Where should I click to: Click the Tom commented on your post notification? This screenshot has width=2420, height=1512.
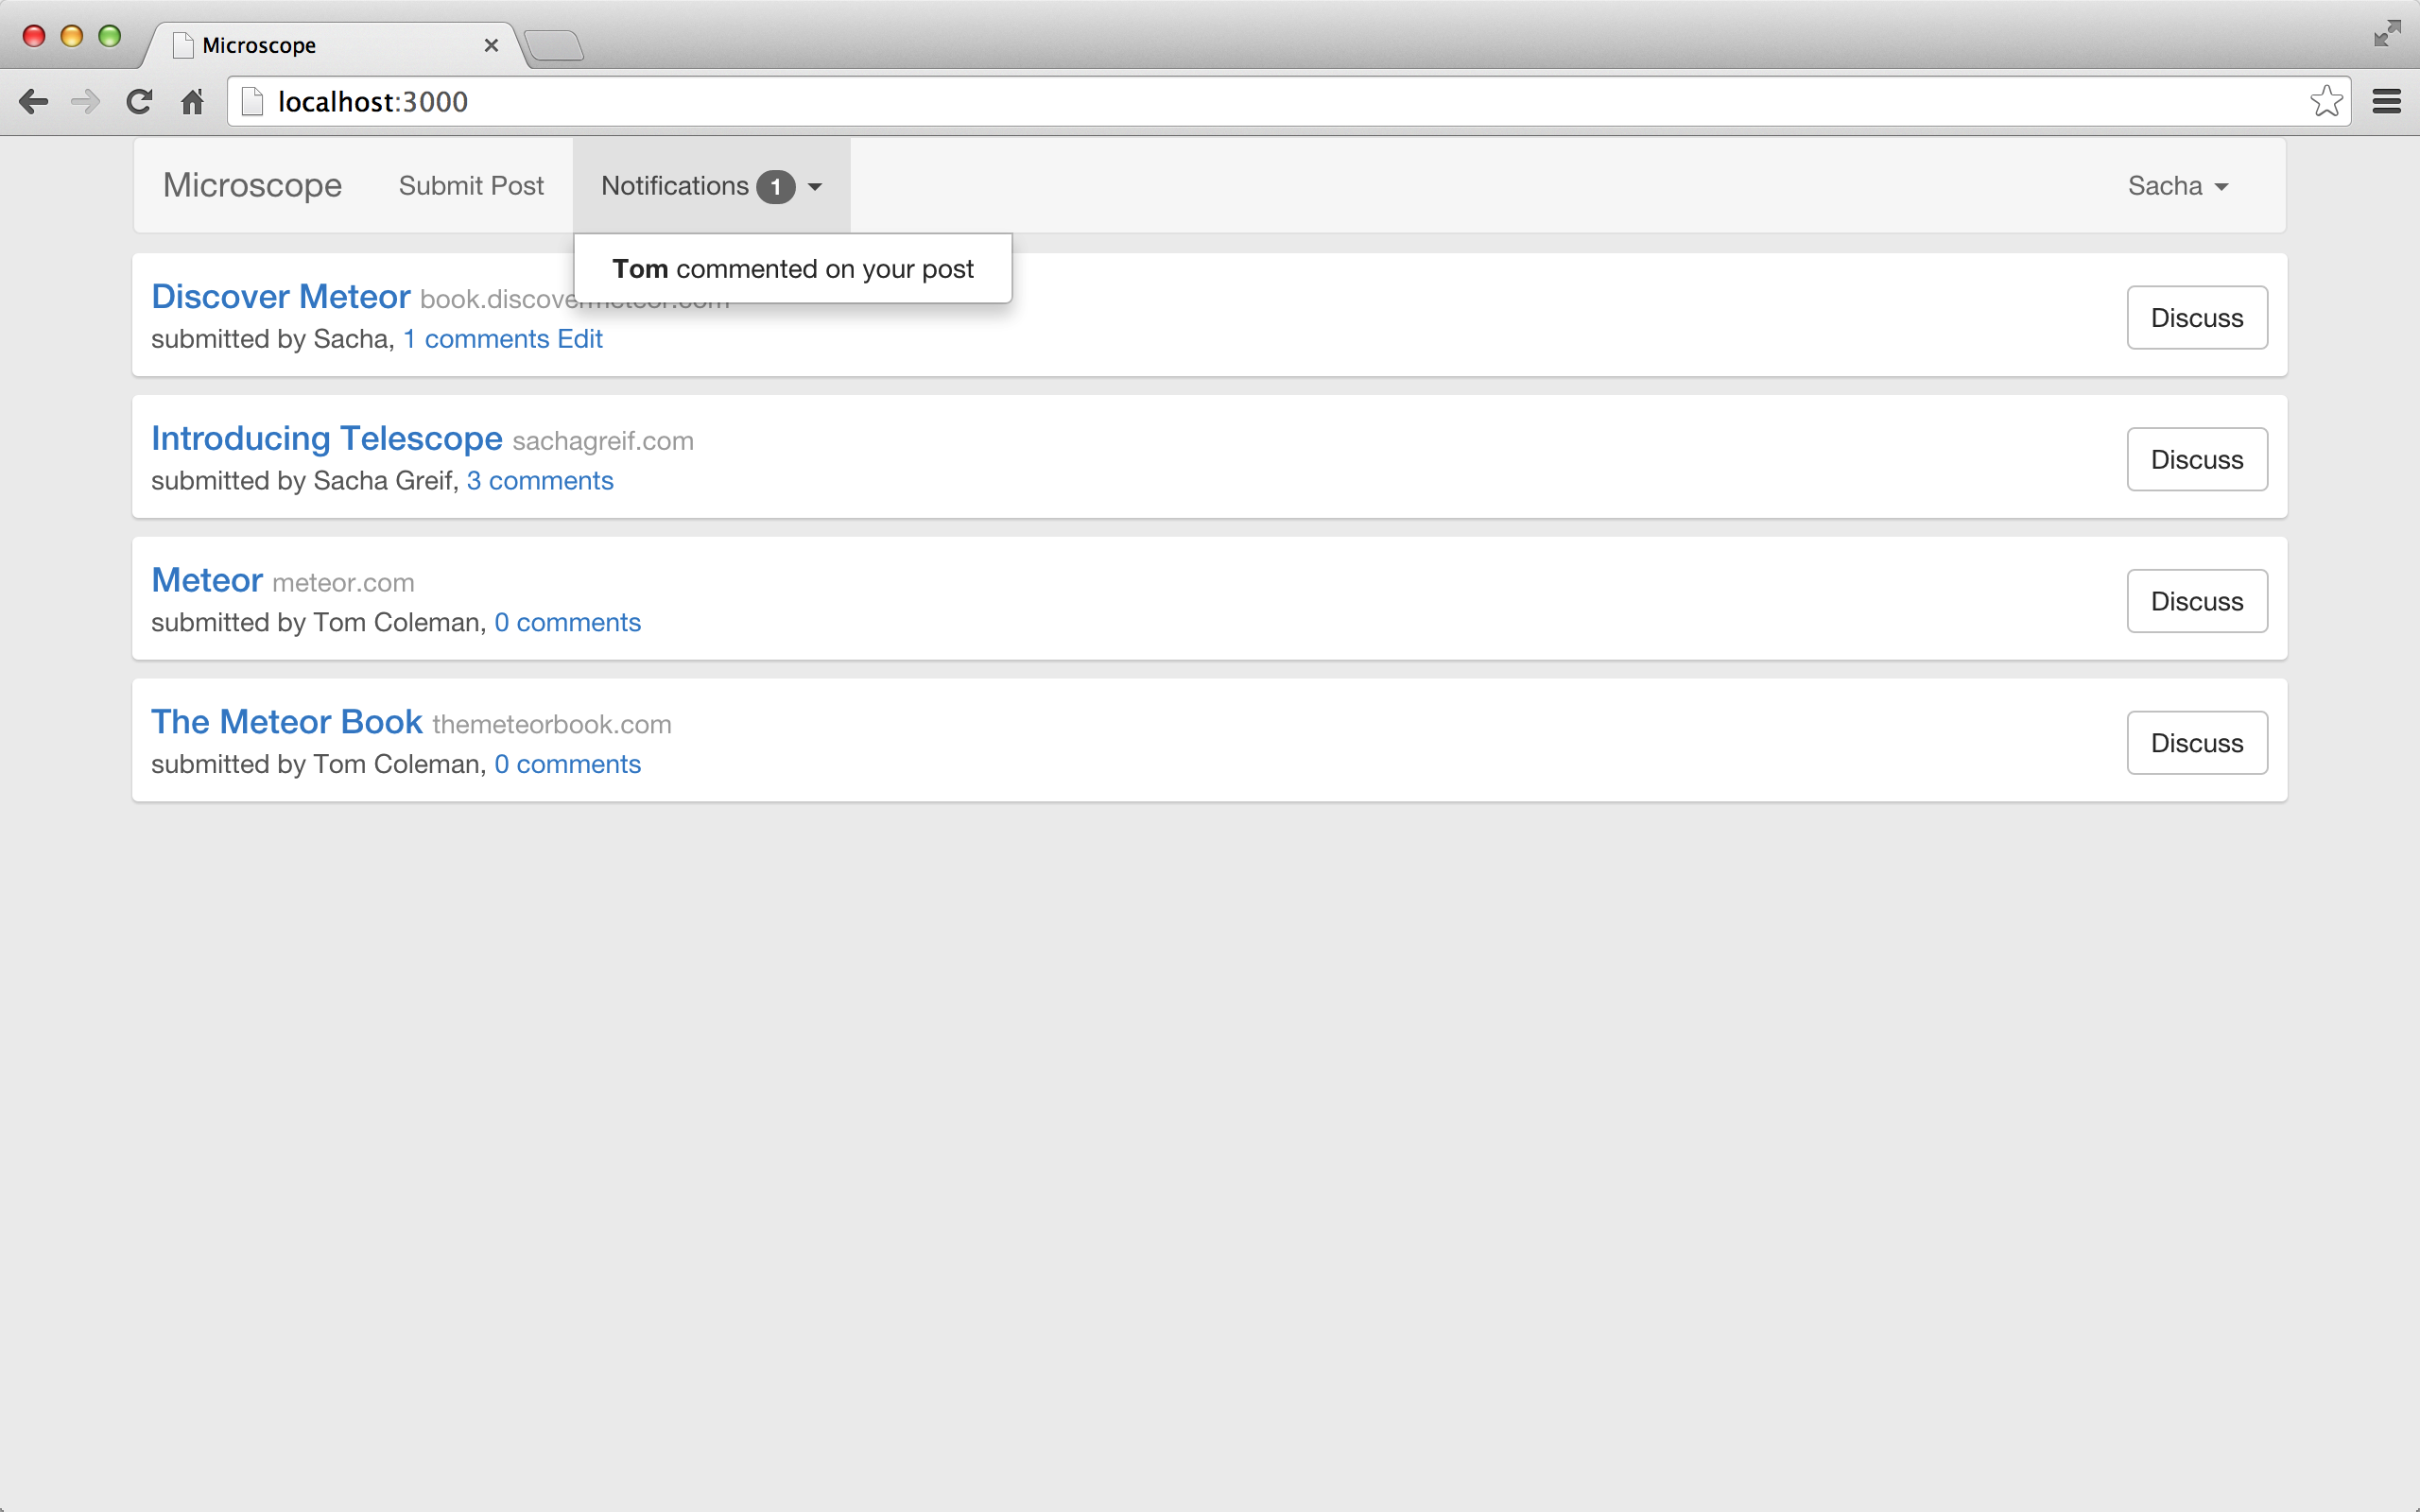click(792, 268)
